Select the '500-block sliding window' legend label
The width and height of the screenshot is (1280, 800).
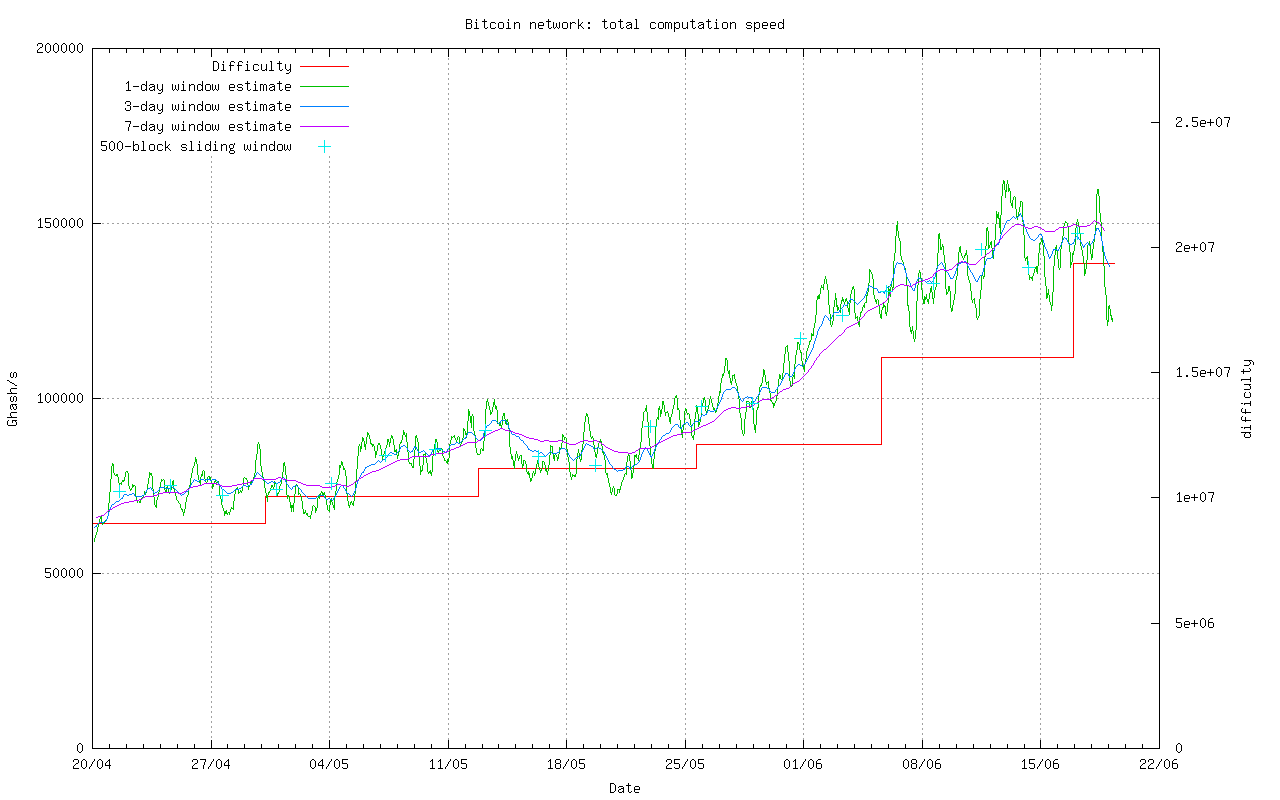click(196, 147)
